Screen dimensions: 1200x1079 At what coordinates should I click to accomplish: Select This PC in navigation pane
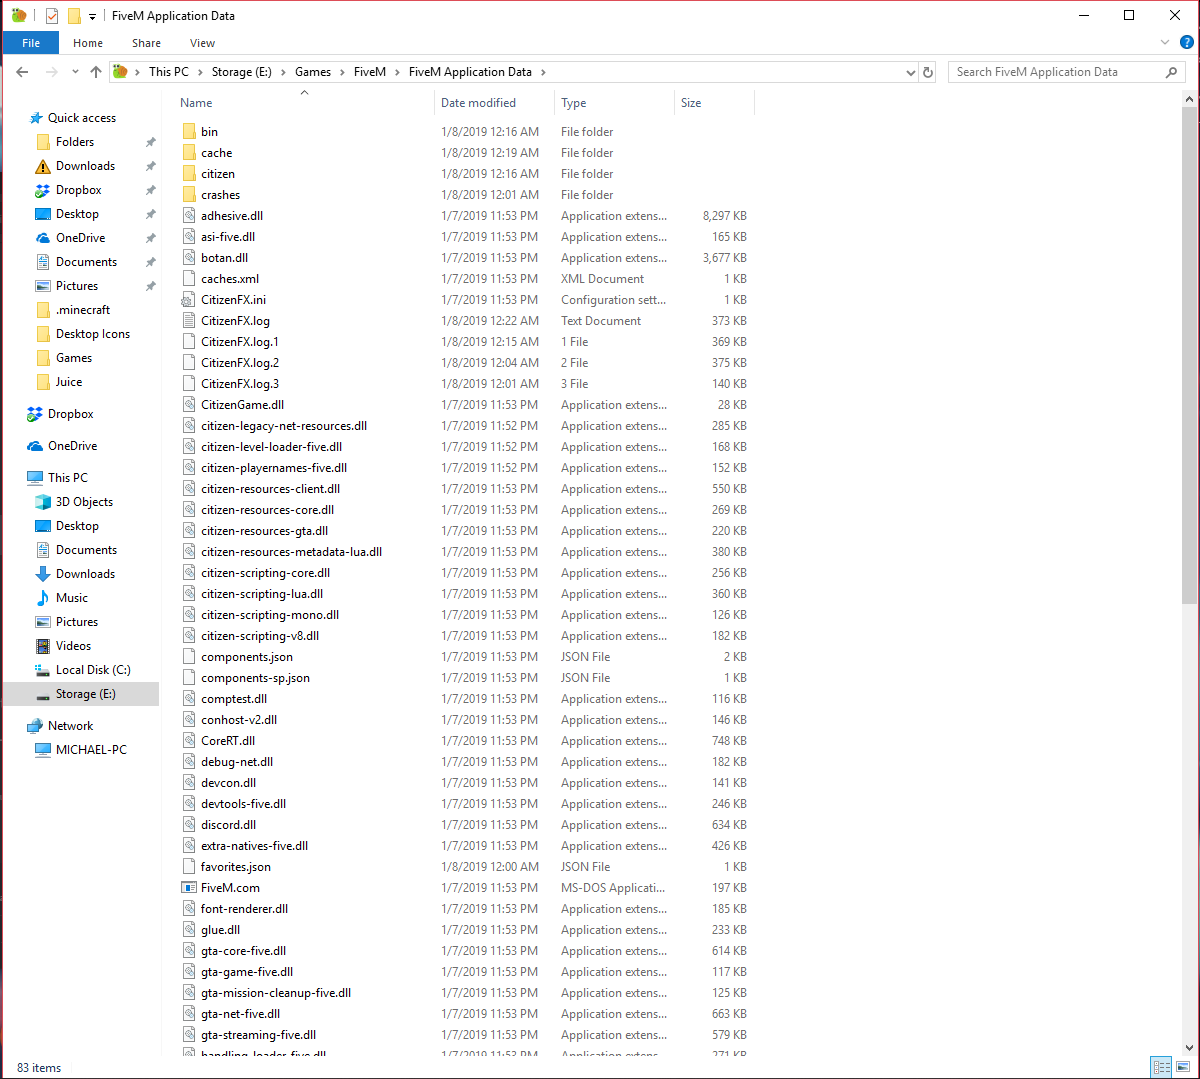coord(68,478)
